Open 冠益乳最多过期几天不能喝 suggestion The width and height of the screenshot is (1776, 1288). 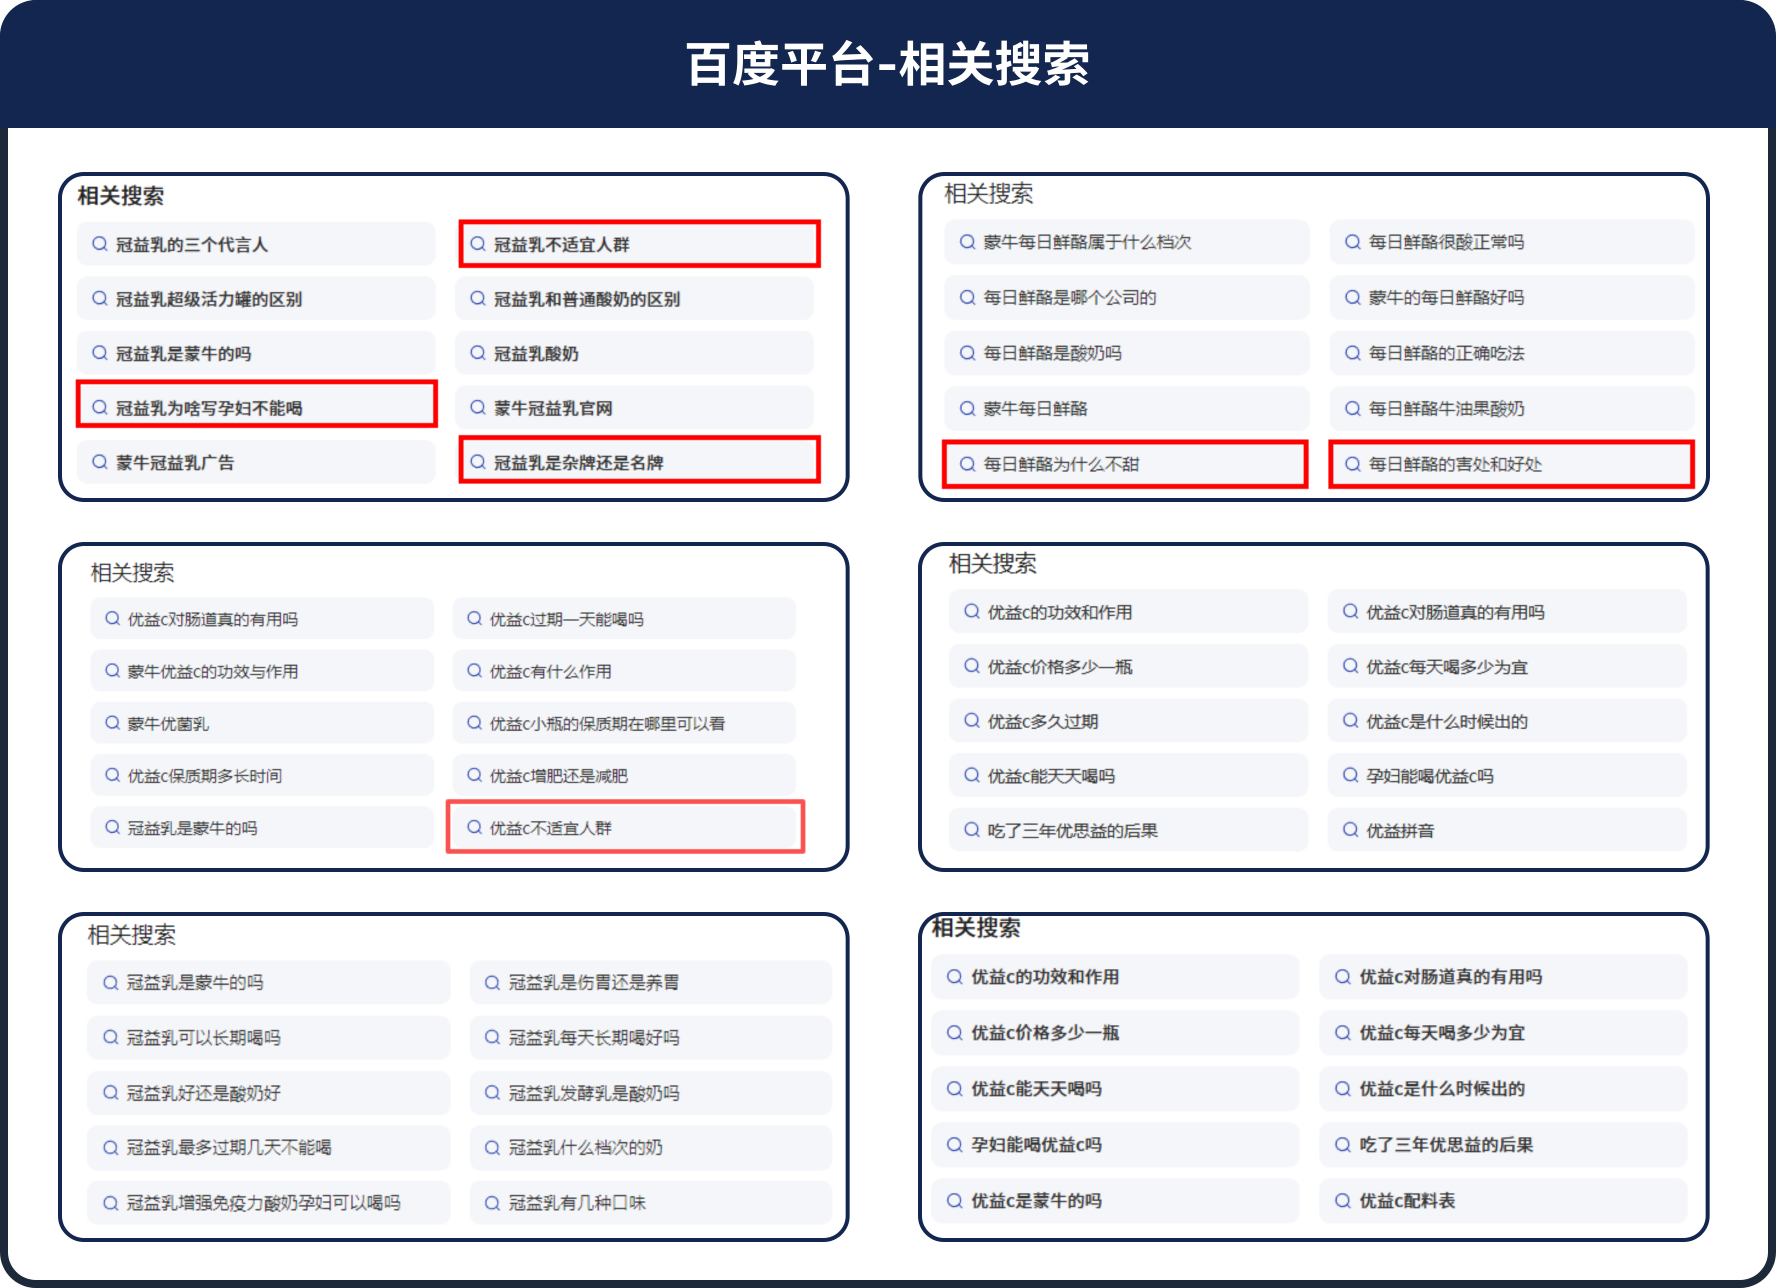[x=269, y=1147]
